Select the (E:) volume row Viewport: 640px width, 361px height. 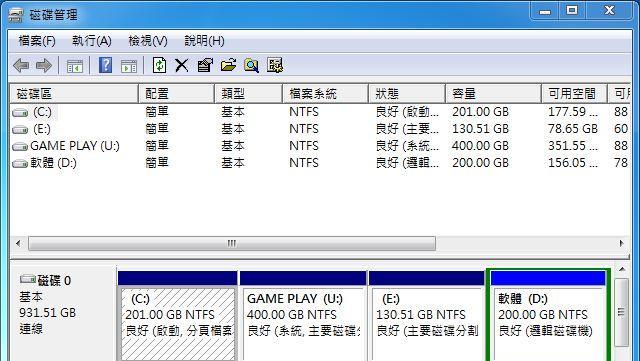(320, 129)
